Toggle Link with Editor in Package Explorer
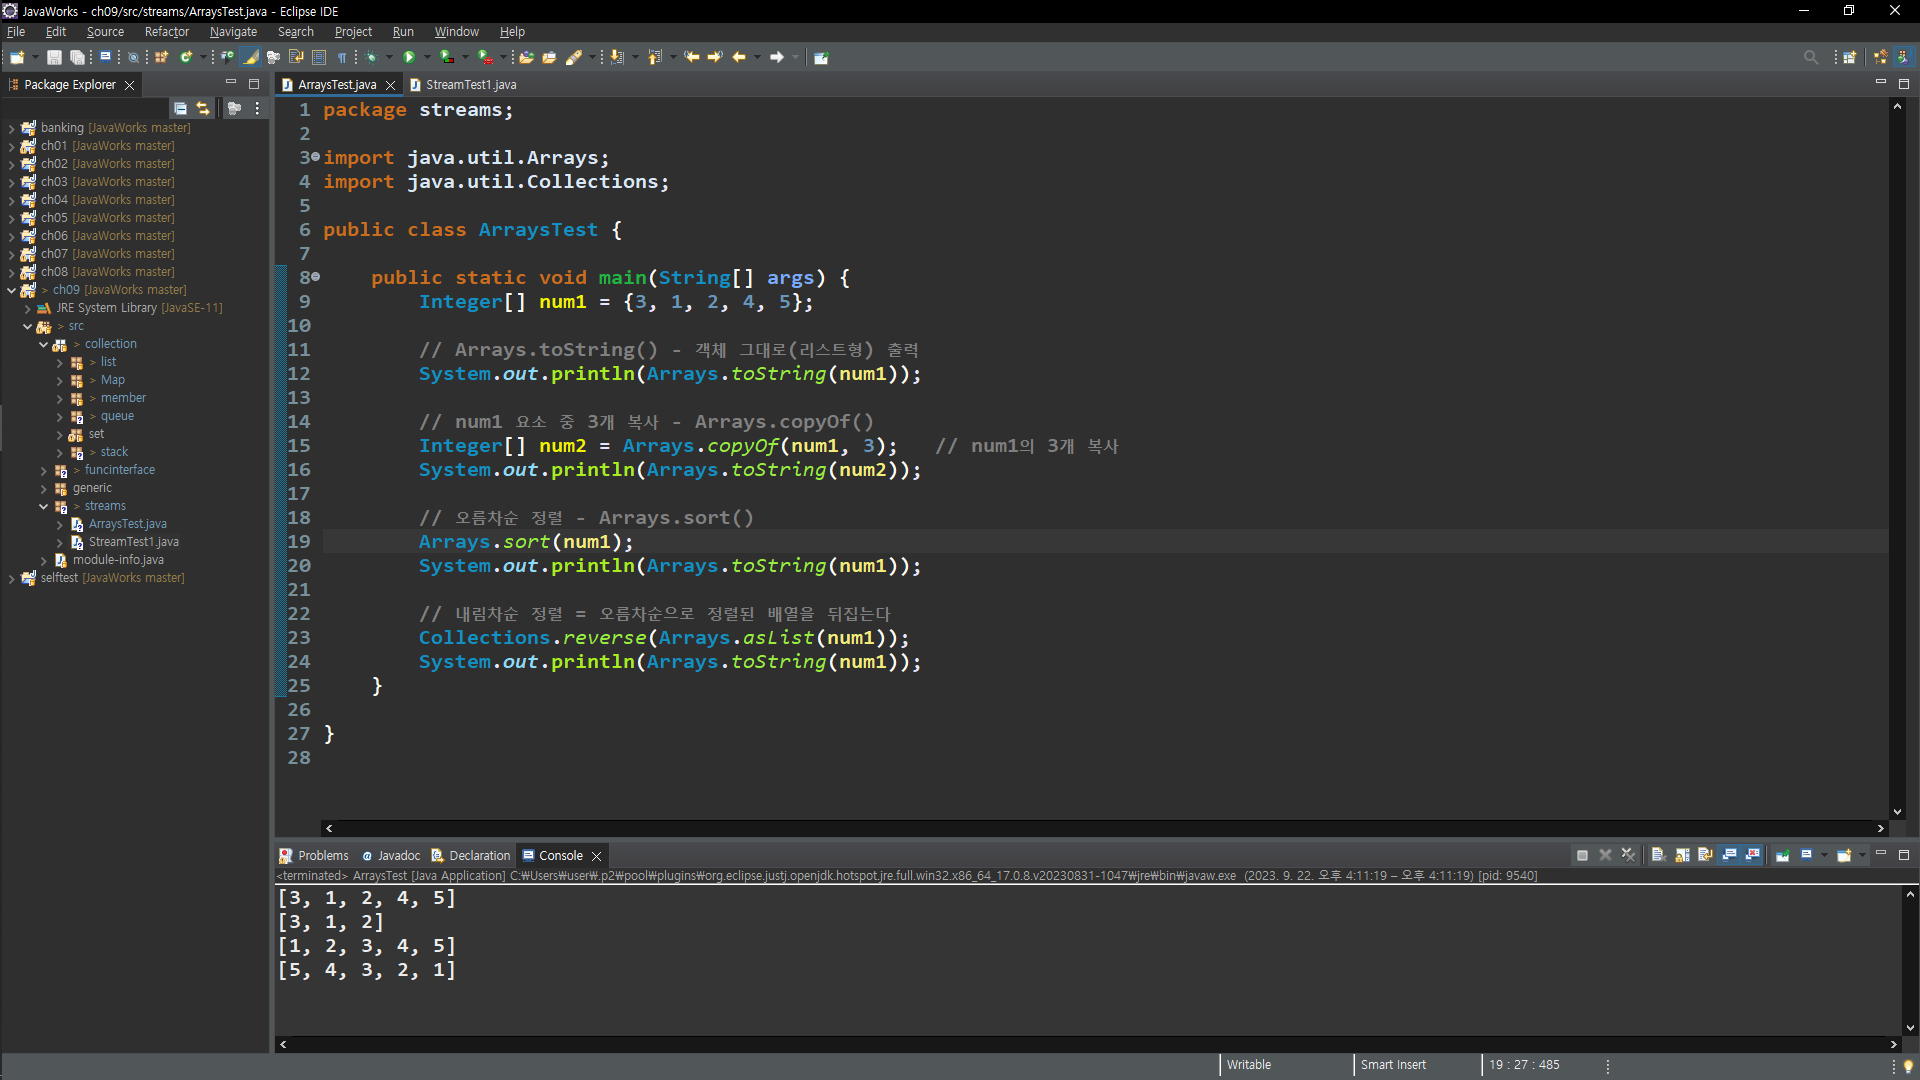The width and height of the screenshot is (1920, 1080). (x=203, y=108)
